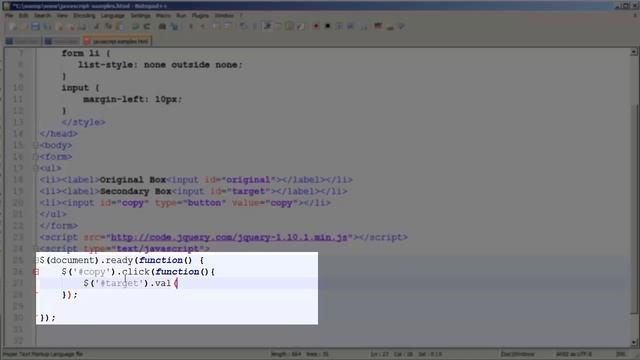The width and height of the screenshot is (640, 360).
Task: Toggle the Indent Guide icon
Action: [x=267, y=27]
